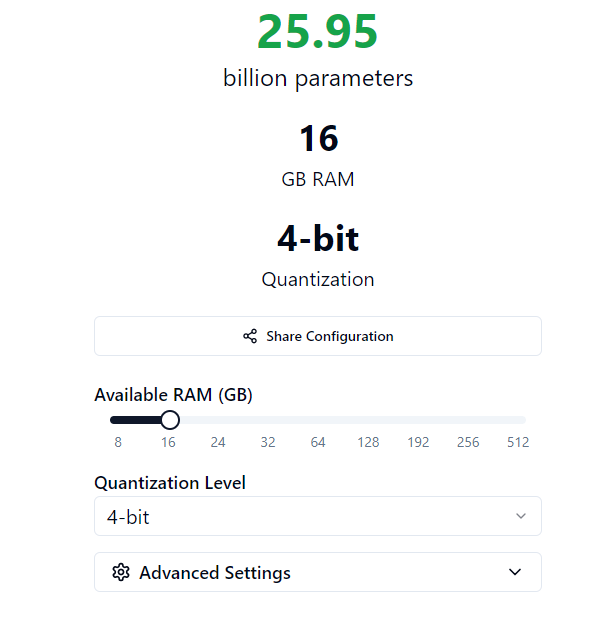This screenshot has width=603, height=619.
Task: Set RAM slider to the 256 GB mark
Action: point(468,420)
